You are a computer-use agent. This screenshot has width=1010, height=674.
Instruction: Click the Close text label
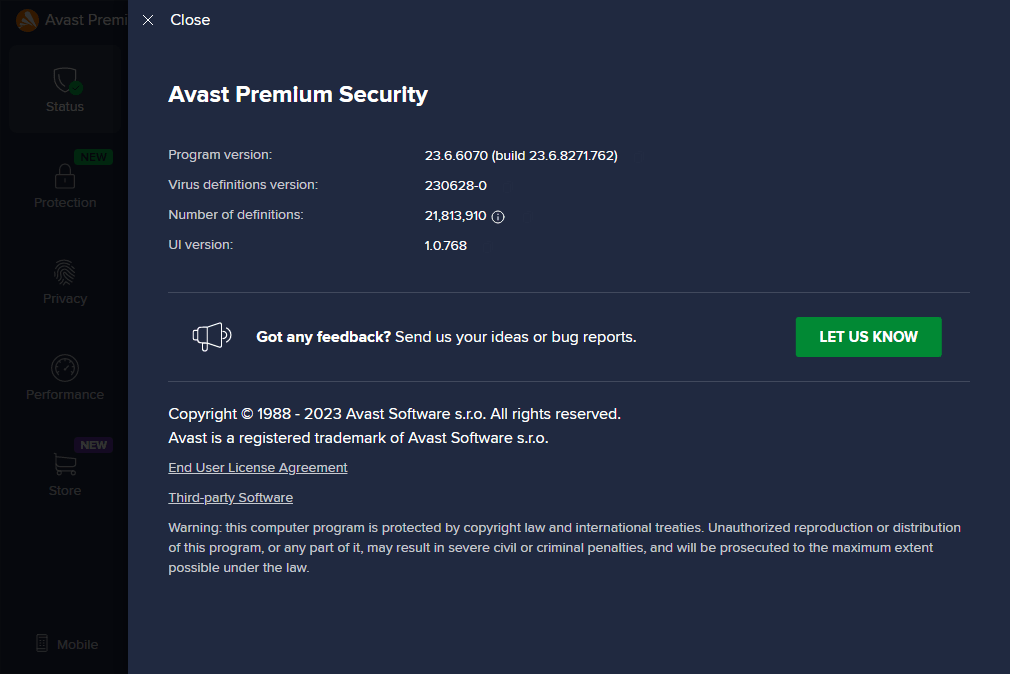click(x=190, y=20)
